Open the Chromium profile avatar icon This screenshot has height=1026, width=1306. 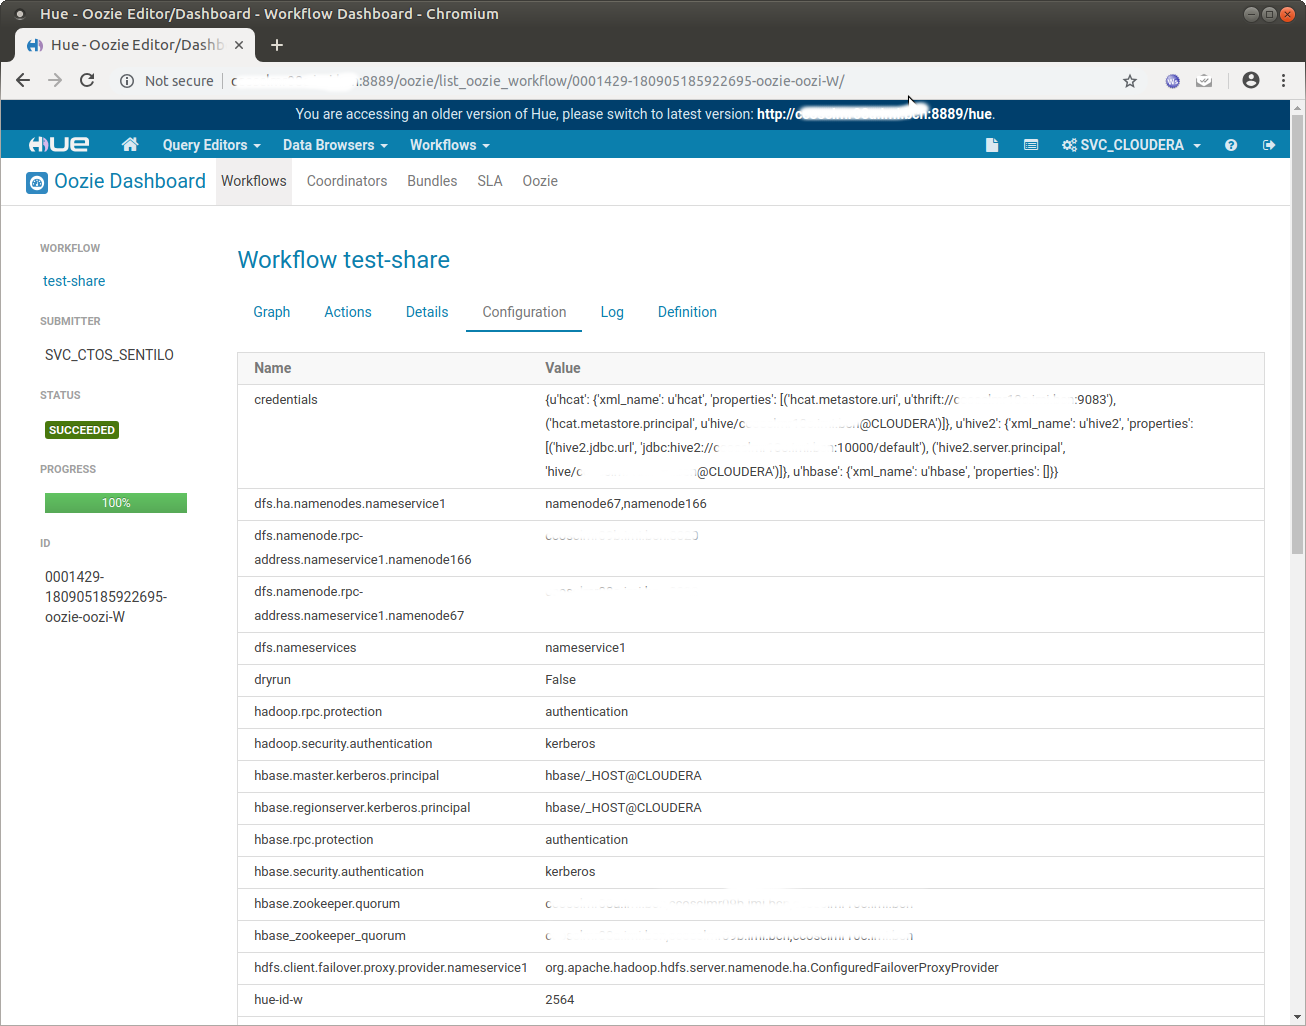[x=1250, y=80]
